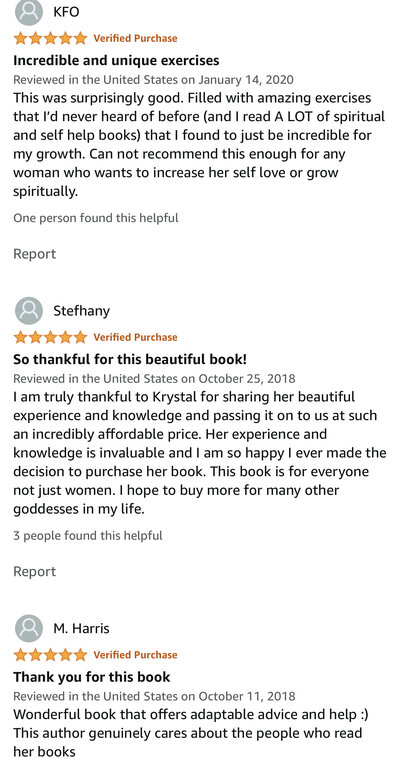400x758 pixels.
Task: Click '3 people found this helpful' text
Action: 88,536
